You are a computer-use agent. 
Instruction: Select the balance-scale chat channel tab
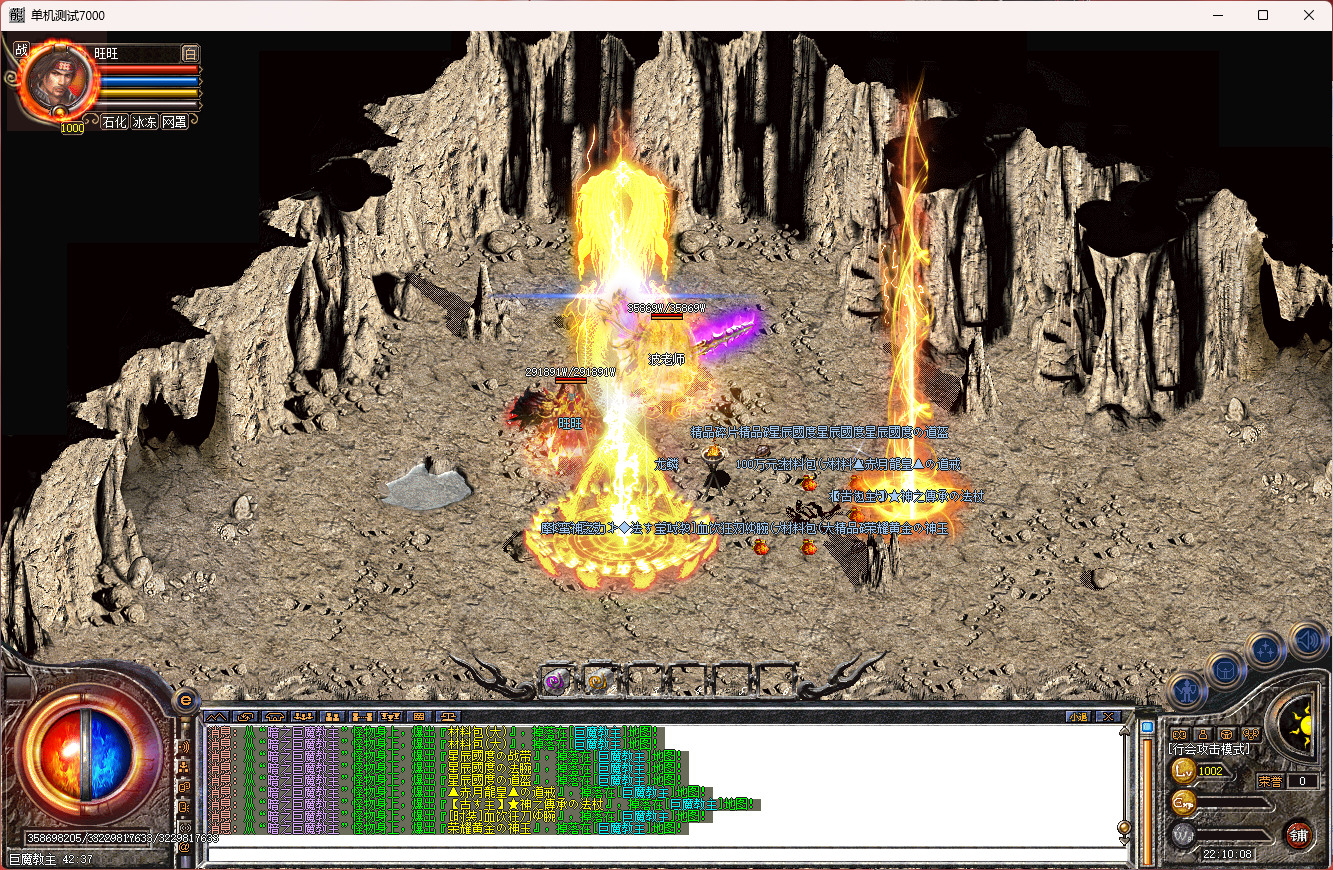click(x=448, y=716)
